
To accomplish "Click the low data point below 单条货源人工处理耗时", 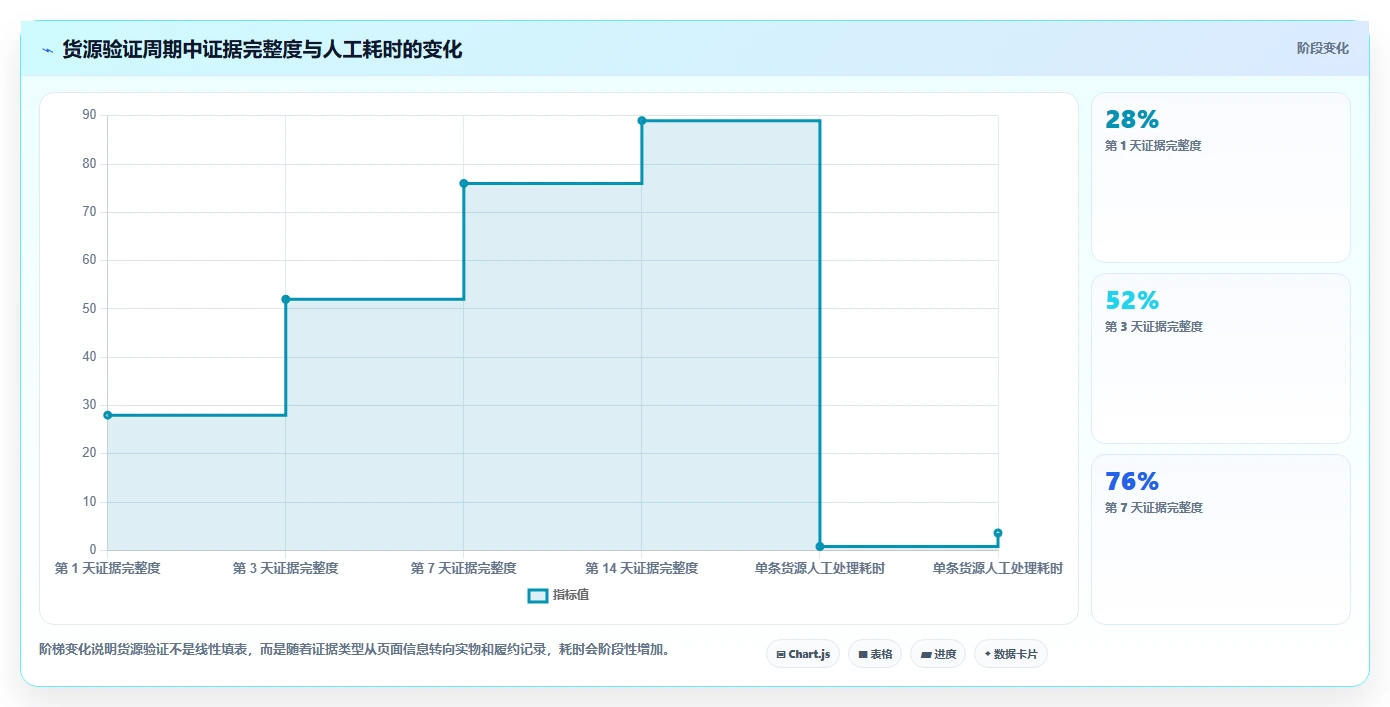I will 820,546.
